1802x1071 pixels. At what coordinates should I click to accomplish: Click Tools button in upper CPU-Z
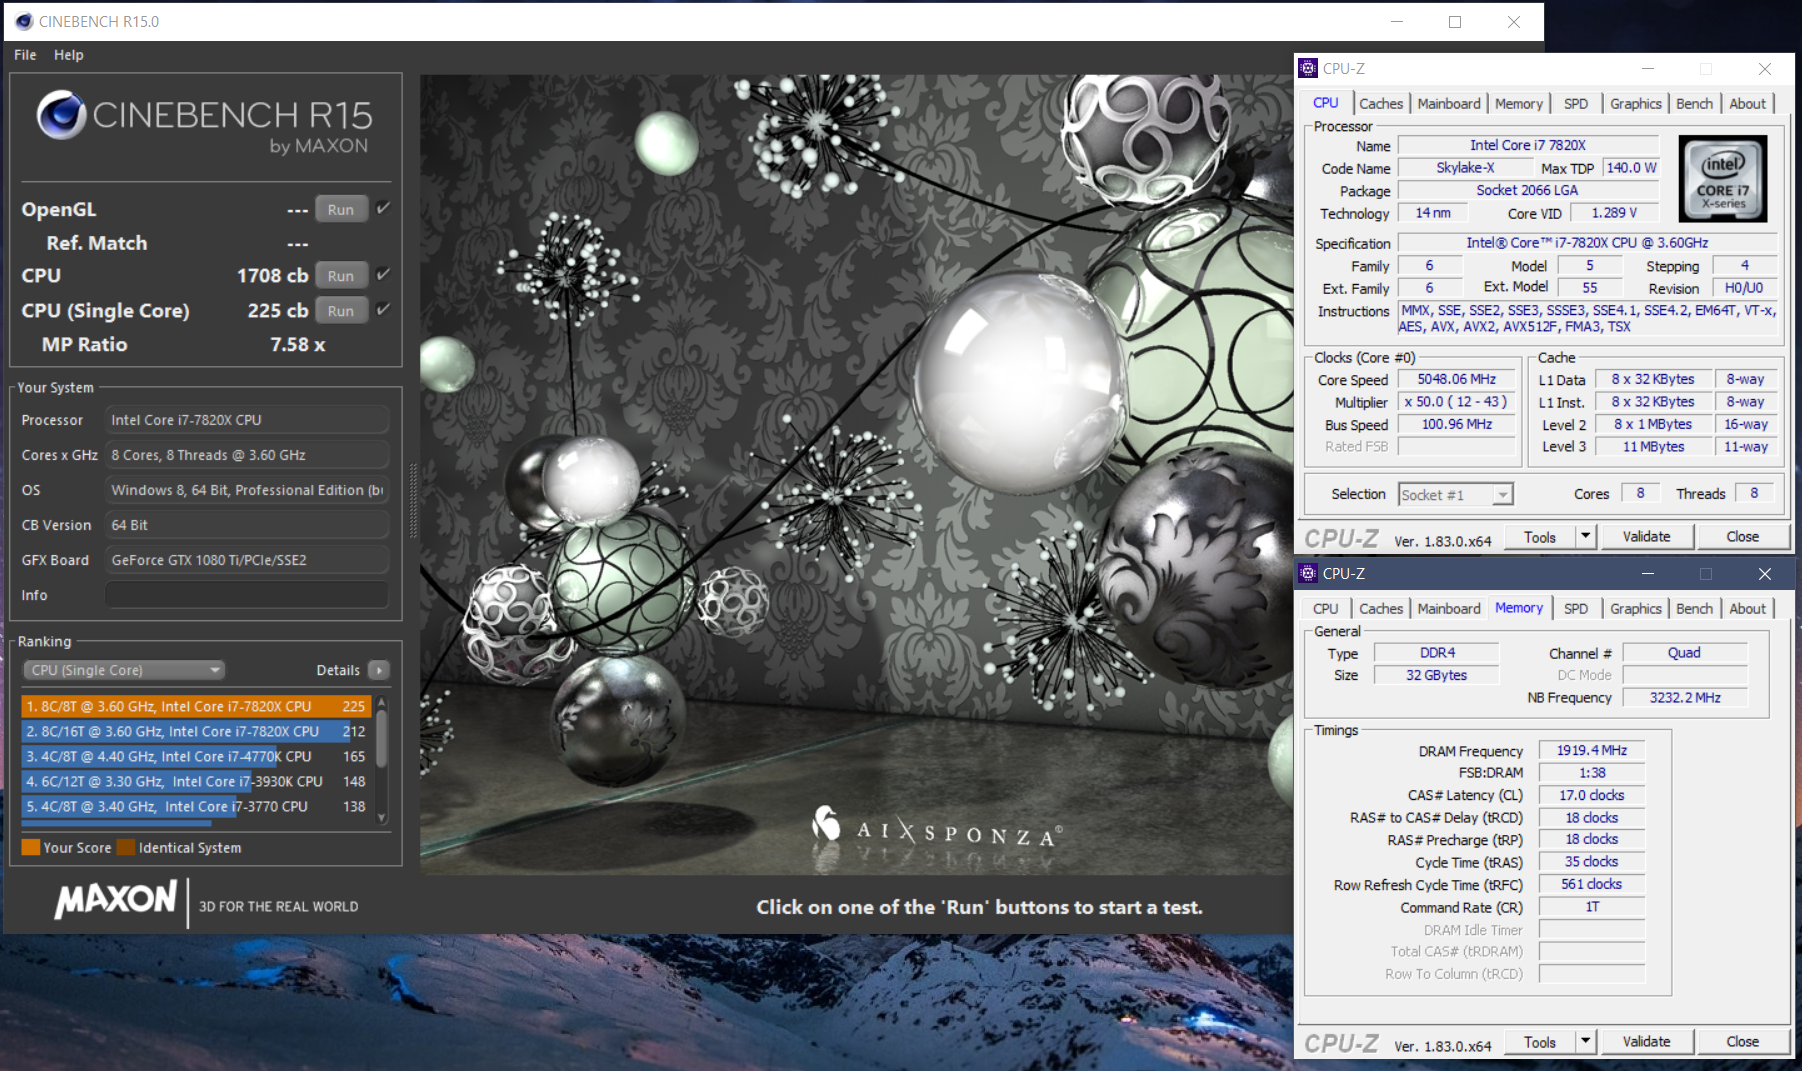[x=1540, y=537]
